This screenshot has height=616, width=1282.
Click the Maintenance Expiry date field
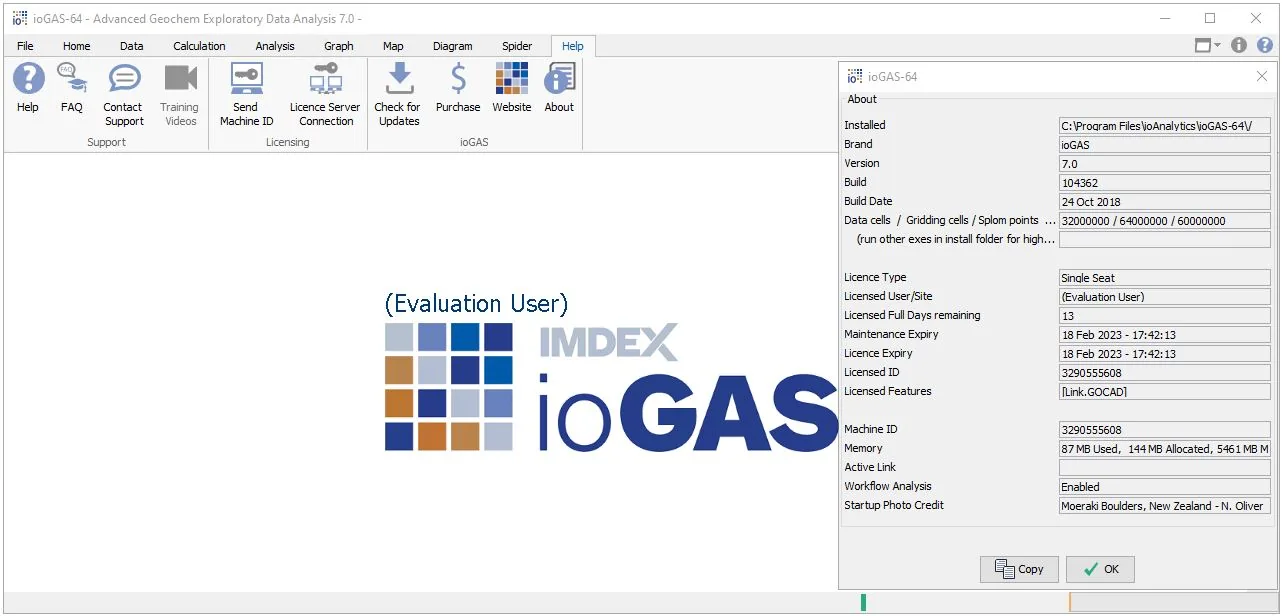[1165, 335]
